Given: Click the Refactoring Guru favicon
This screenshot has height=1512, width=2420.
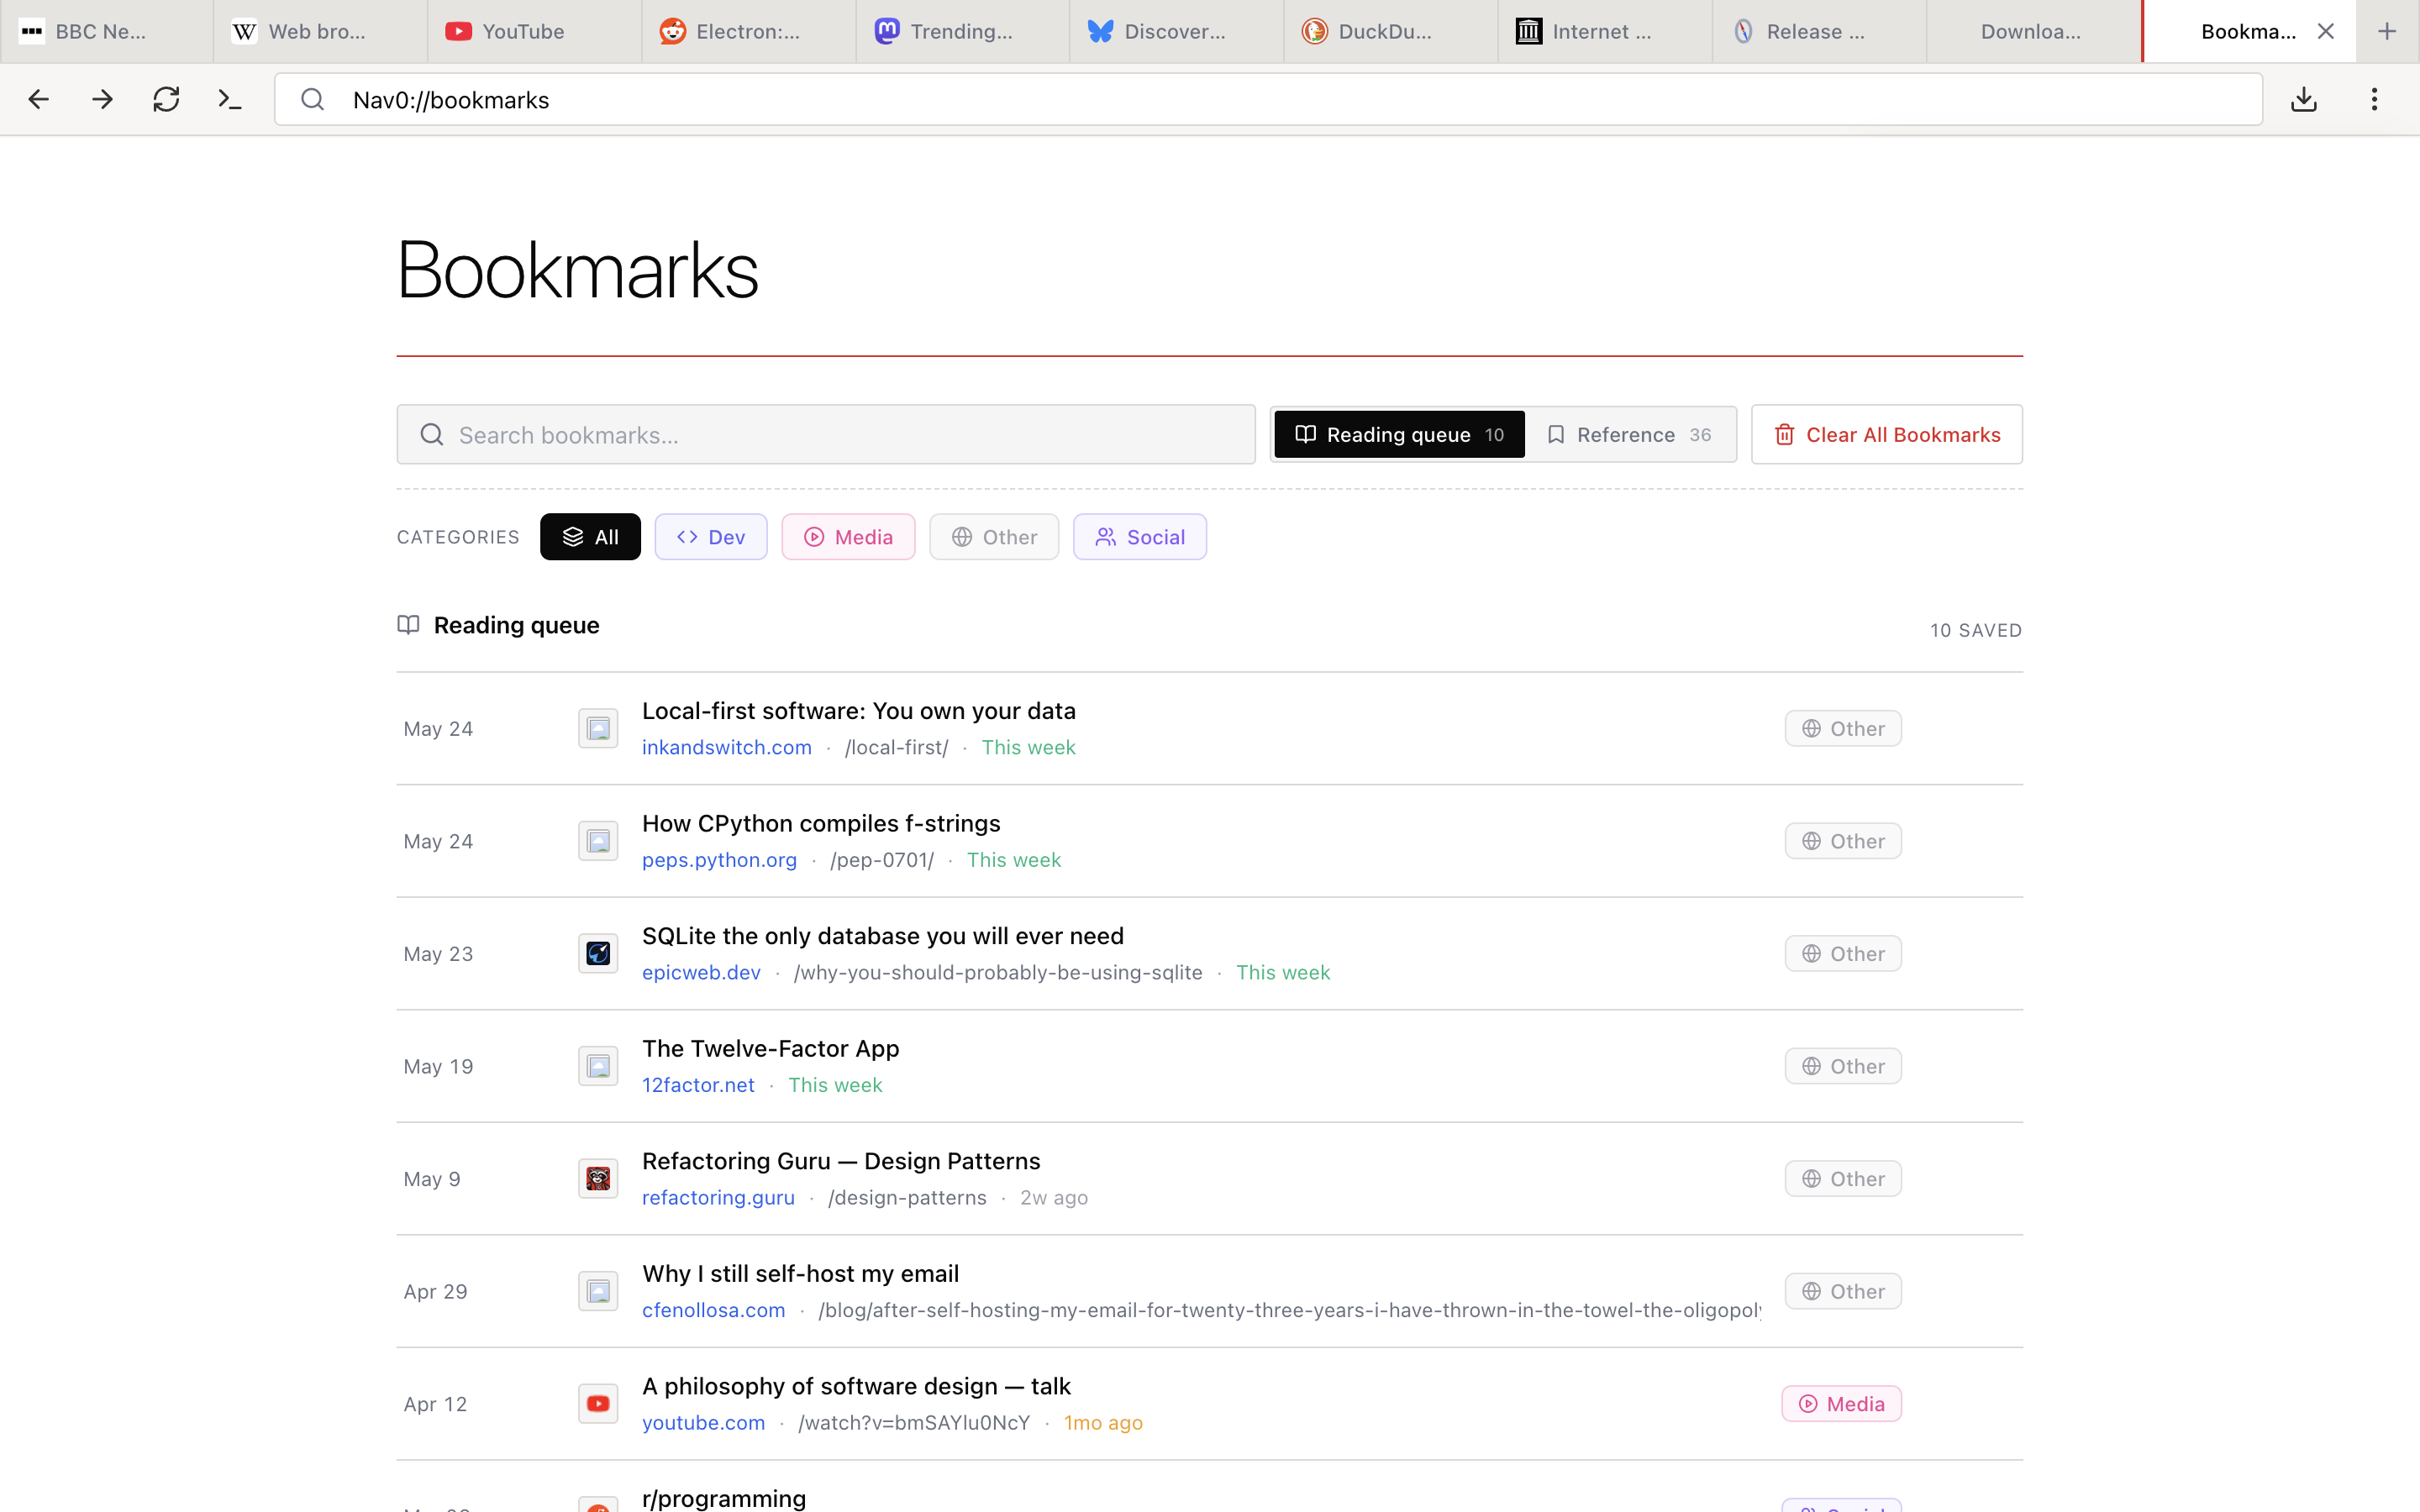Looking at the screenshot, I should [x=598, y=1178].
